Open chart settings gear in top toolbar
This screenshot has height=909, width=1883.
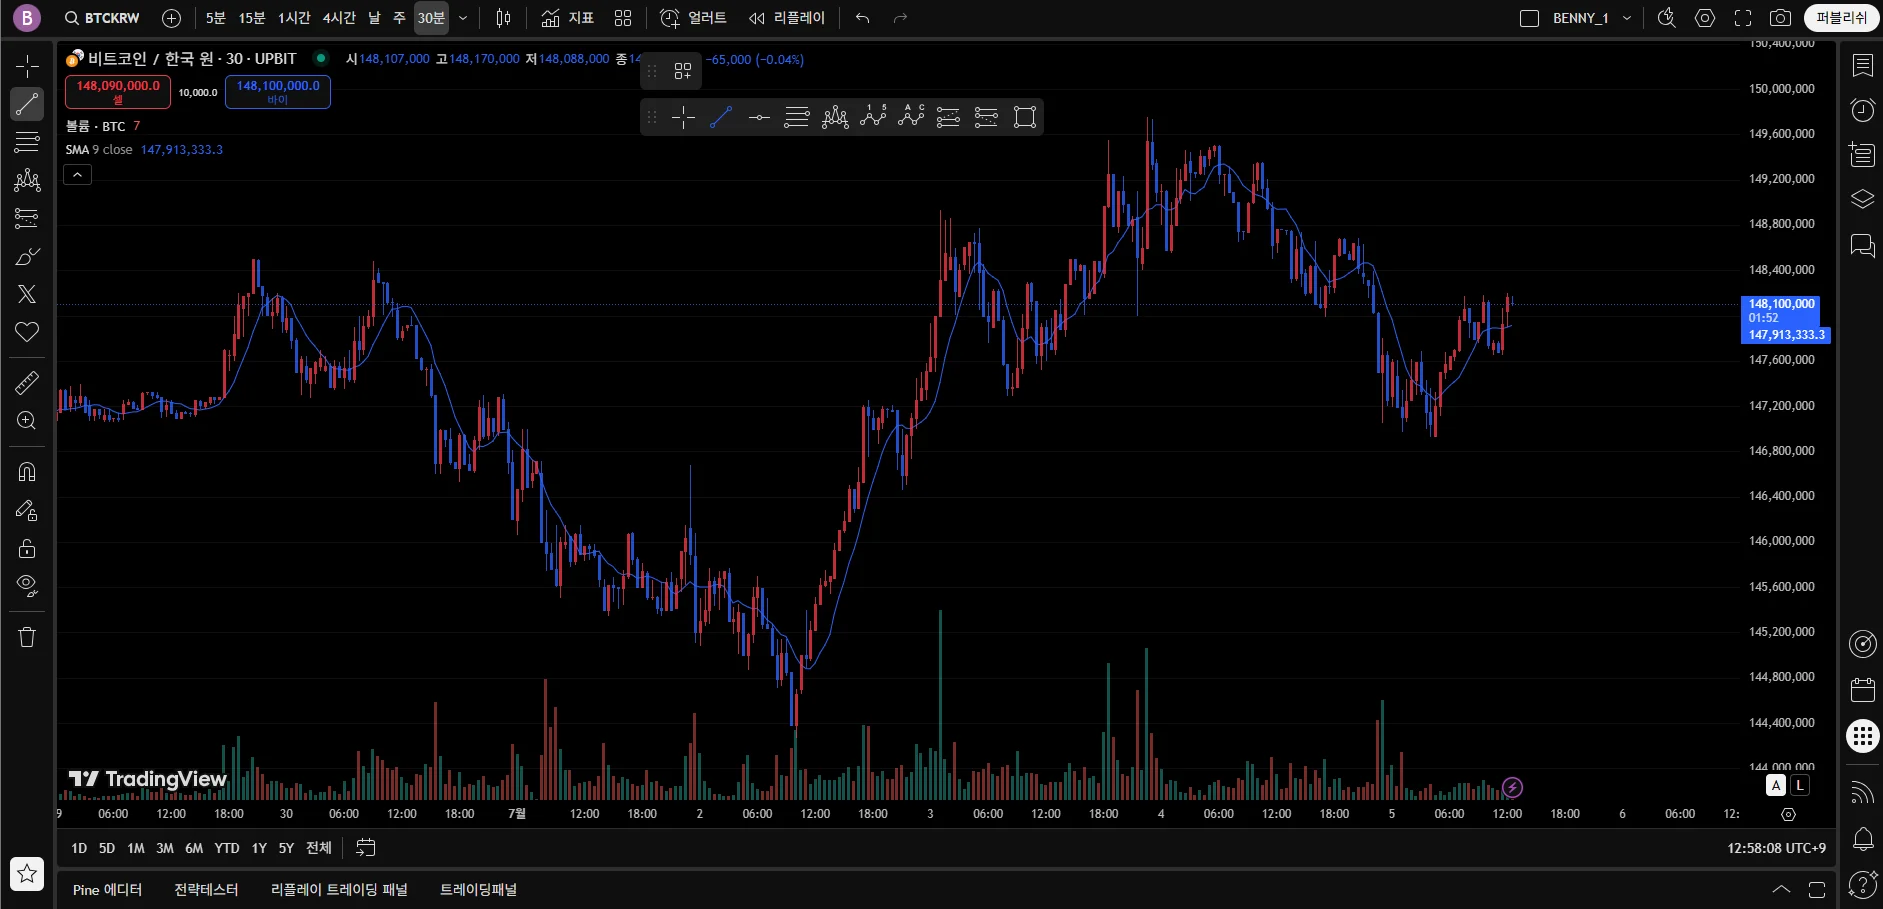[1705, 18]
